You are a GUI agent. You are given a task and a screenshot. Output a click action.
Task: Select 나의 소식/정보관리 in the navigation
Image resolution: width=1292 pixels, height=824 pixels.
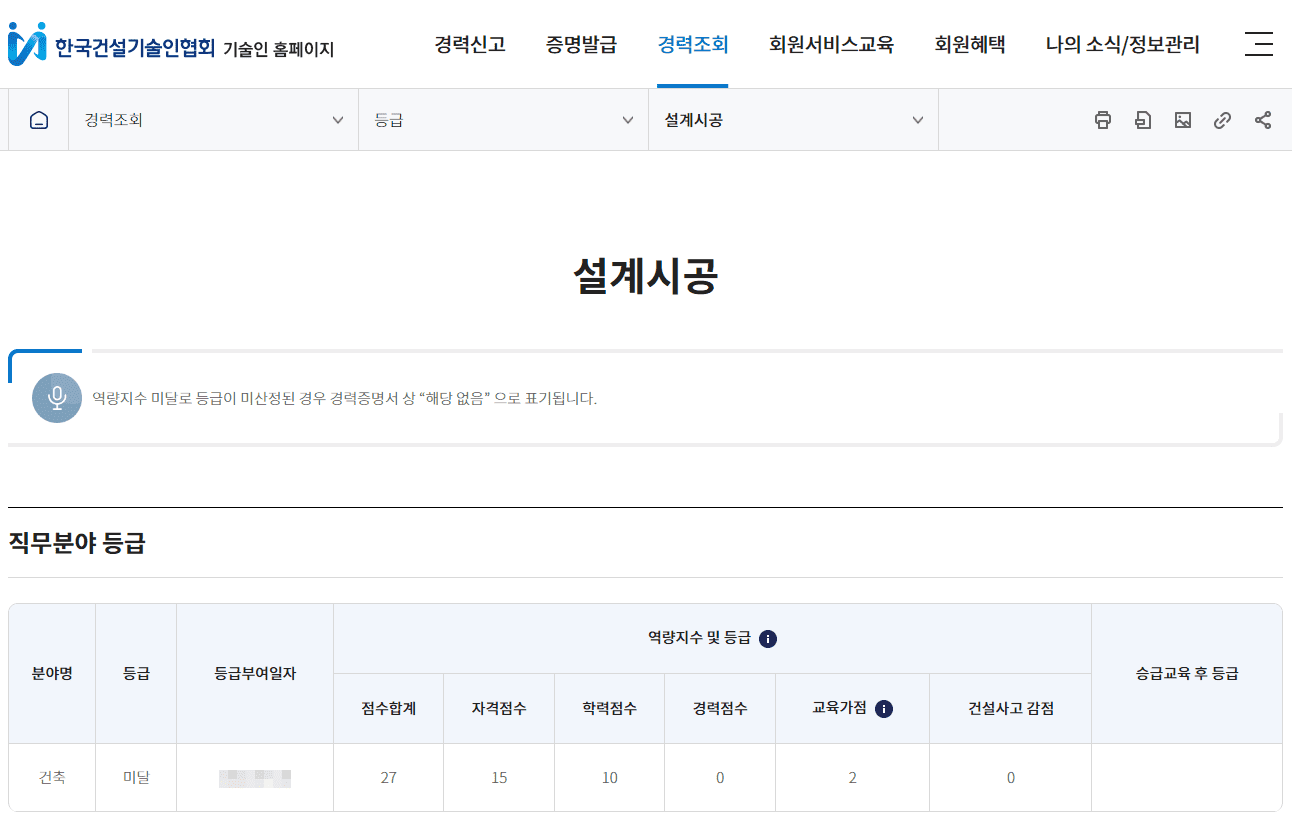click(1122, 44)
